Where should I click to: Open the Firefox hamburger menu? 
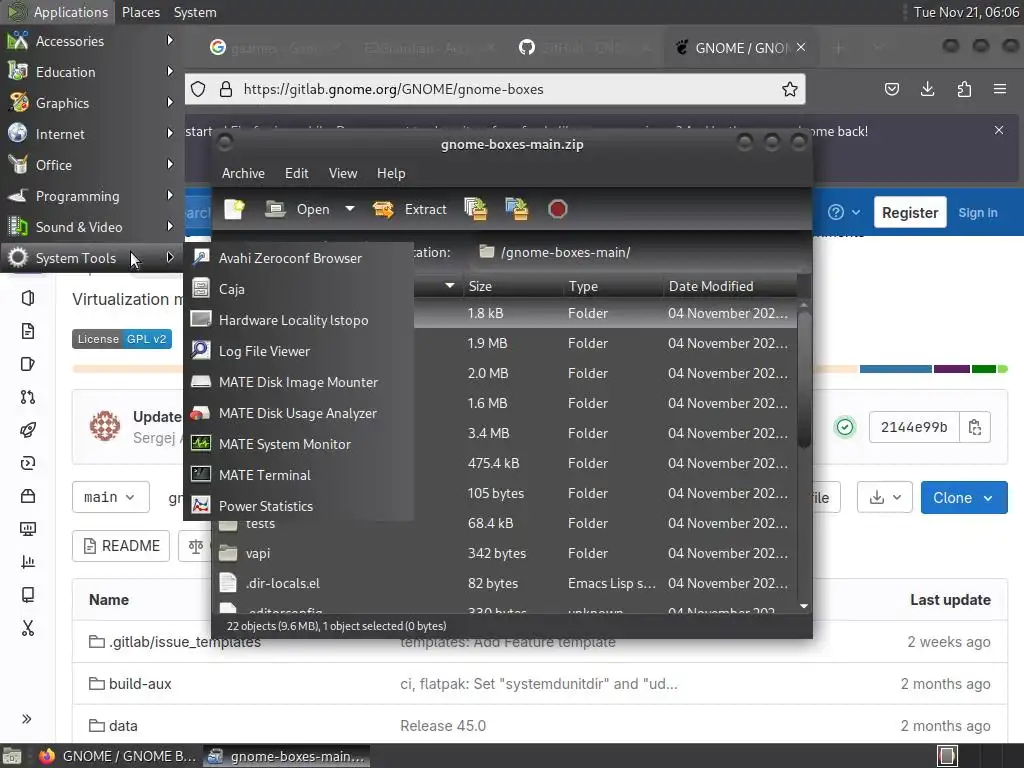point(1000,89)
